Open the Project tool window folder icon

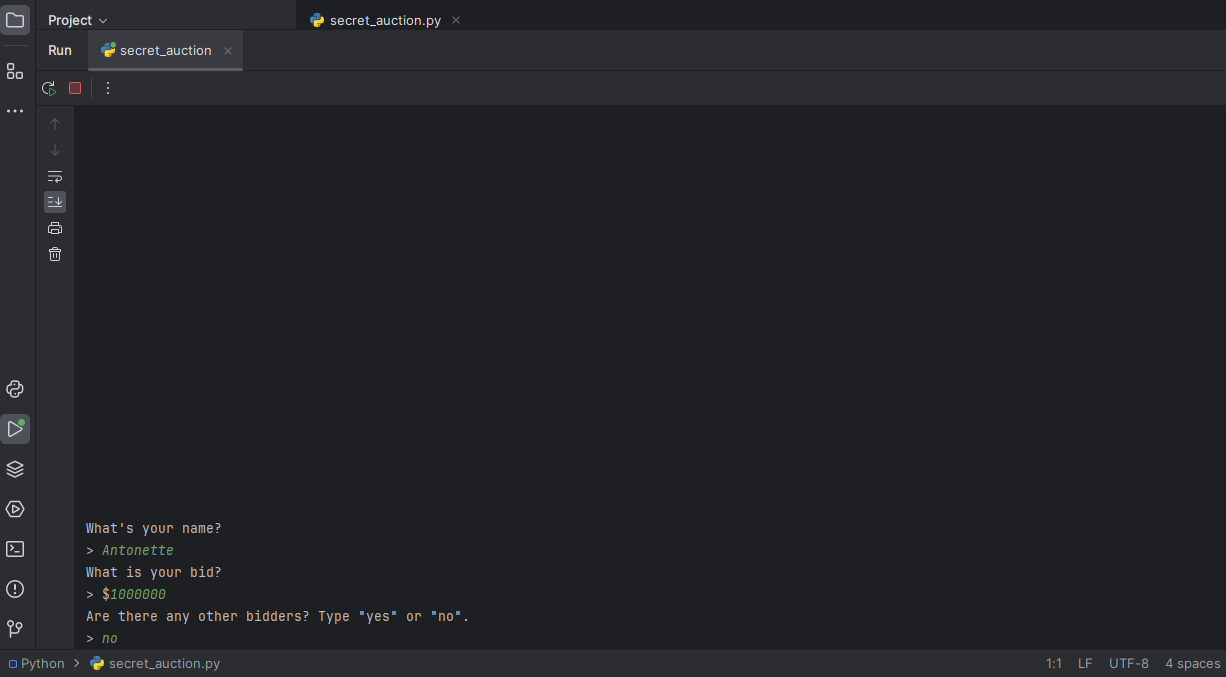coord(15,20)
